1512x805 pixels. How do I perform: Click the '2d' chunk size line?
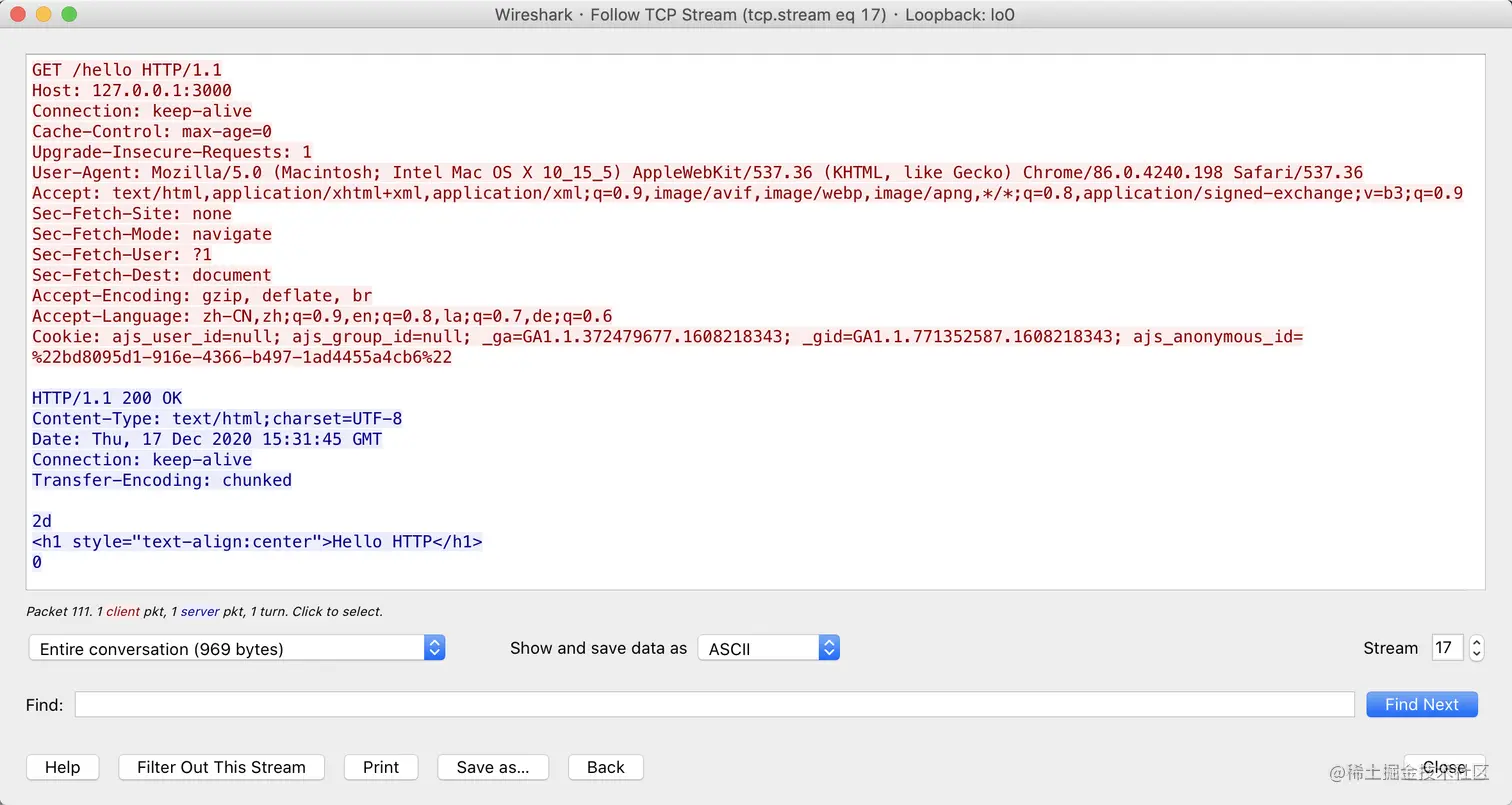point(42,521)
